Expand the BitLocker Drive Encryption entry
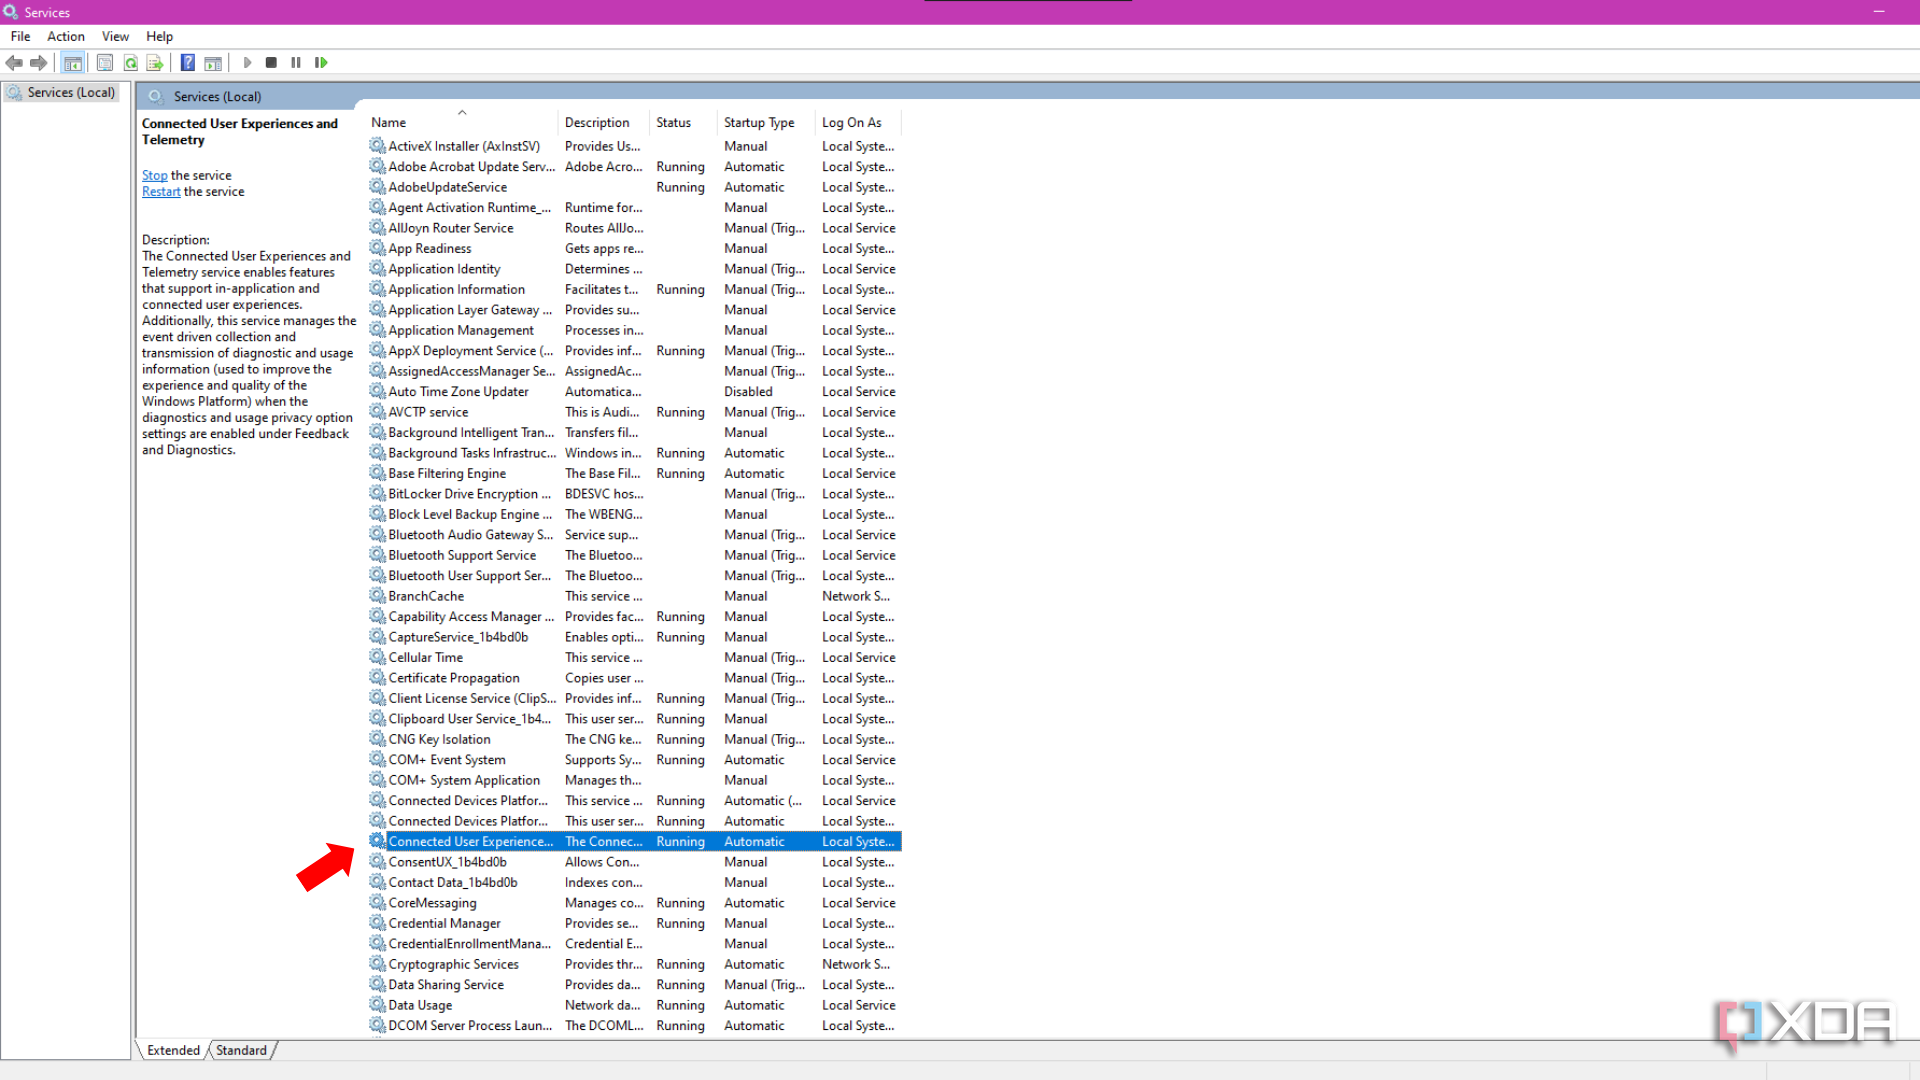This screenshot has height=1080, width=1920. [468, 493]
